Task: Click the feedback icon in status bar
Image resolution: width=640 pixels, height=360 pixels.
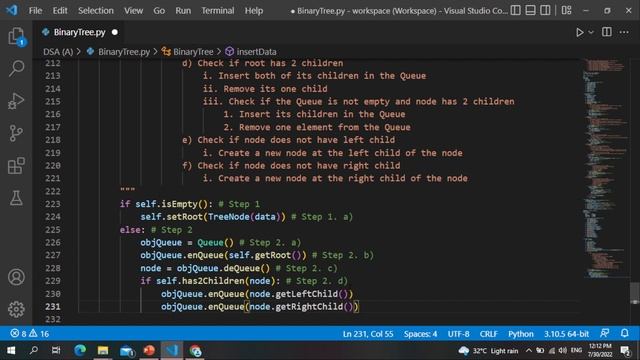Action: (x=605, y=333)
